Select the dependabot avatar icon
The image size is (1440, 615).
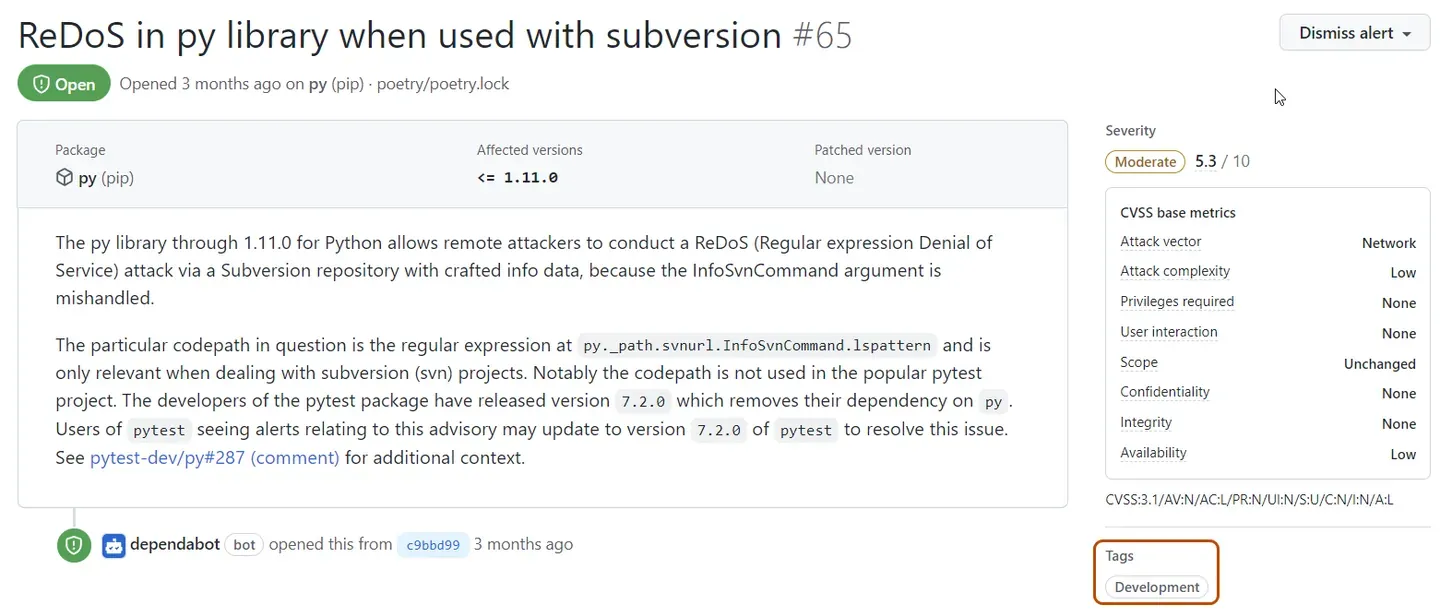click(113, 544)
